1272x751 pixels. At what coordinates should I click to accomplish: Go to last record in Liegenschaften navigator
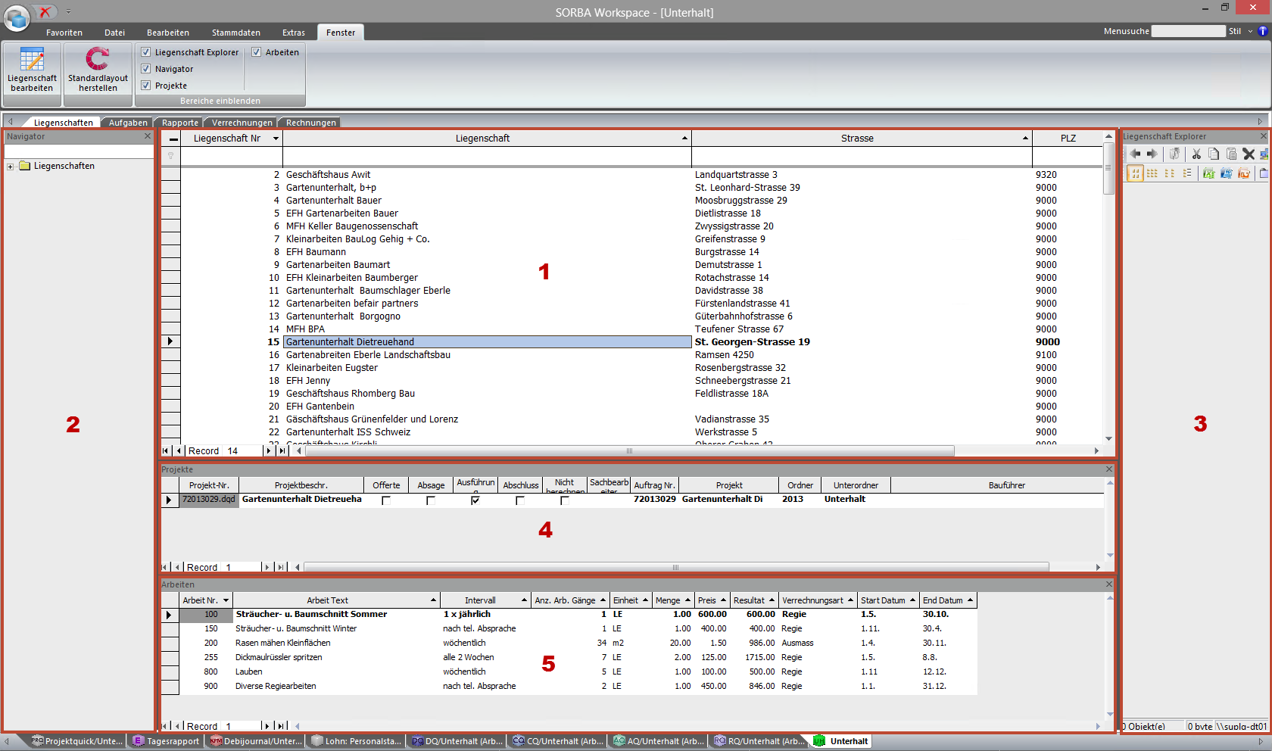click(x=283, y=451)
